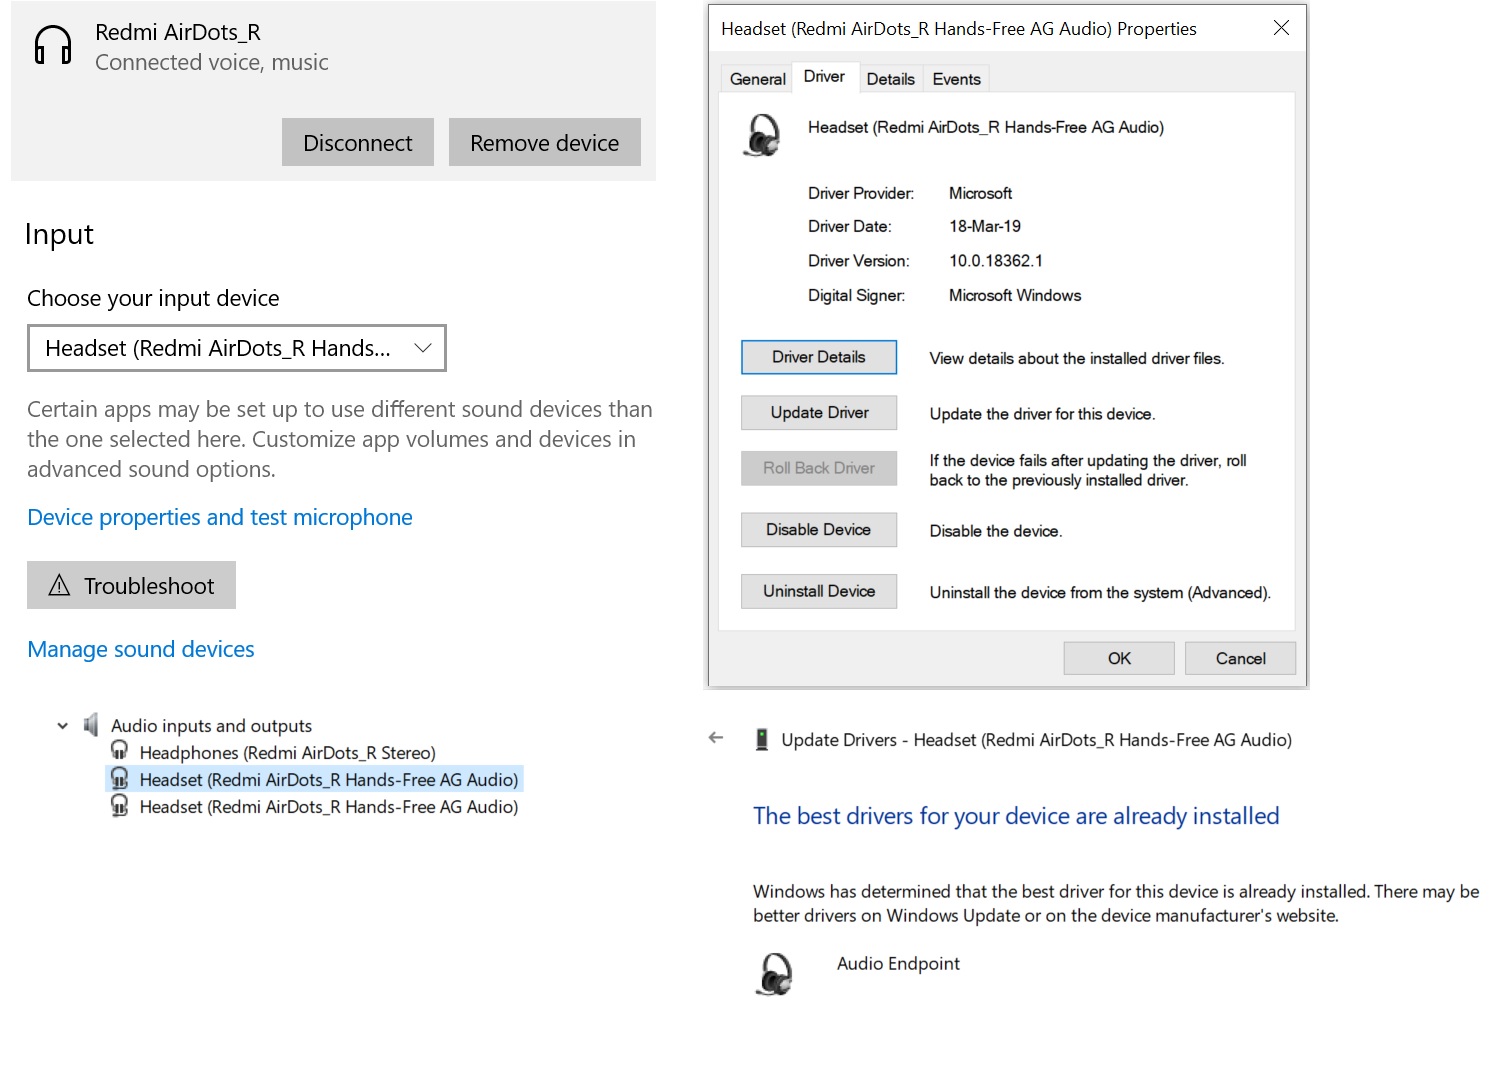1496x1069 pixels.
Task: Select the last Headset Hands-Free AG Audio row
Action: point(328,806)
